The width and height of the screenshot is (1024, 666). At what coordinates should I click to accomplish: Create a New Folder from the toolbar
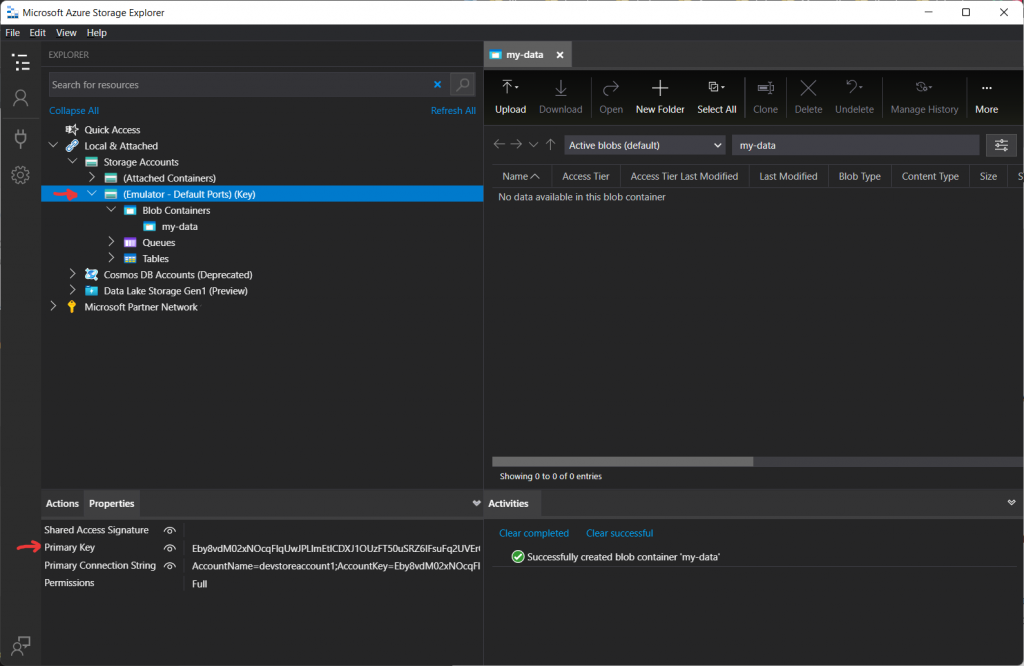coord(660,97)
